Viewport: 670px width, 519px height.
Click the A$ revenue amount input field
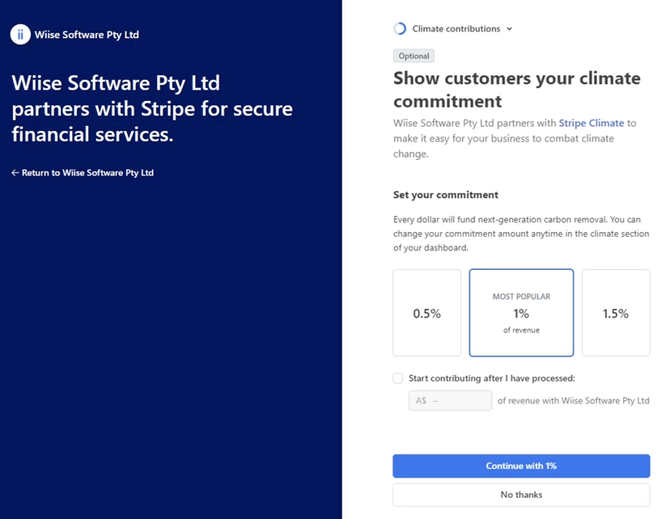coord(450,401)
